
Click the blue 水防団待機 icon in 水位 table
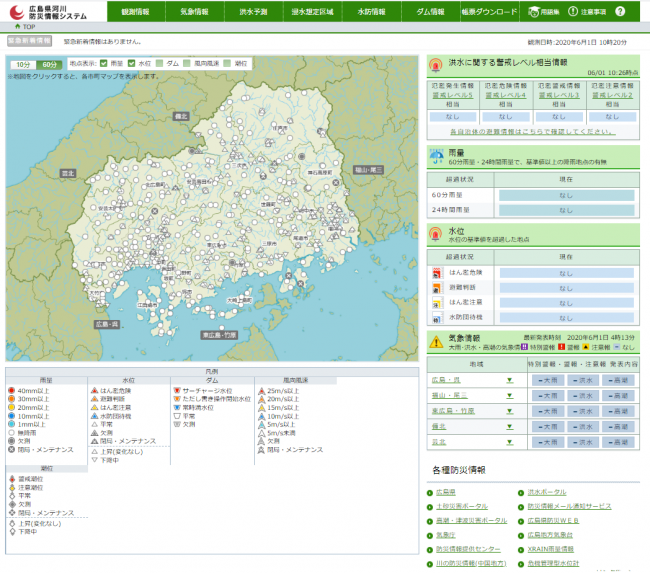[x=437, y=318]
